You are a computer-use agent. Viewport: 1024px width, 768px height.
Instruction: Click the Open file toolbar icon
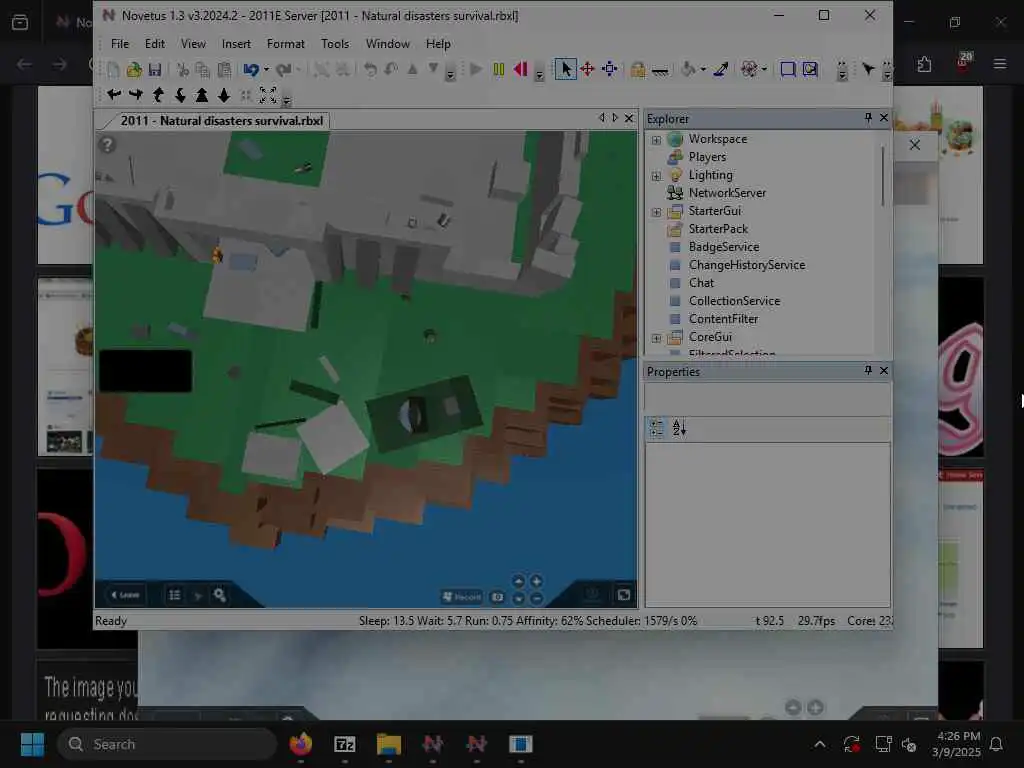coord(134,69)
